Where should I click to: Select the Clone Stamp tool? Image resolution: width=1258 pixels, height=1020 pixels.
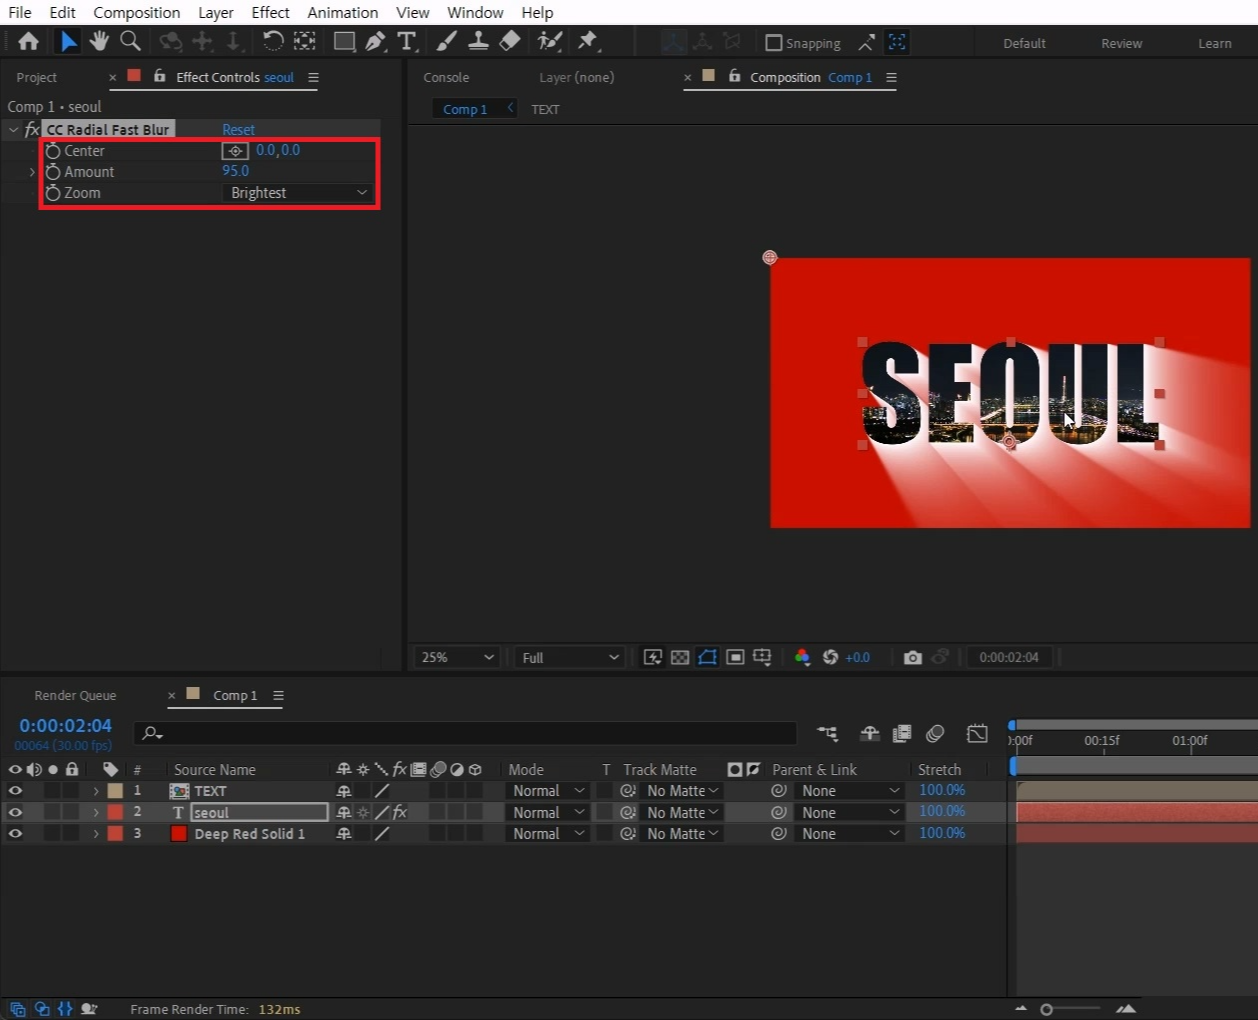[x=478, y=41]
